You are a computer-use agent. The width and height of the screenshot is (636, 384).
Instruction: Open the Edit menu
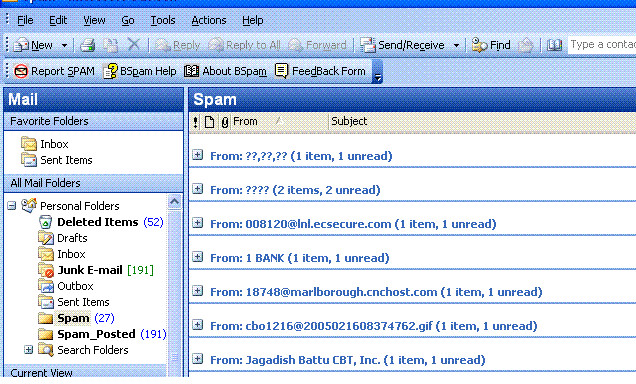(58, 20)
